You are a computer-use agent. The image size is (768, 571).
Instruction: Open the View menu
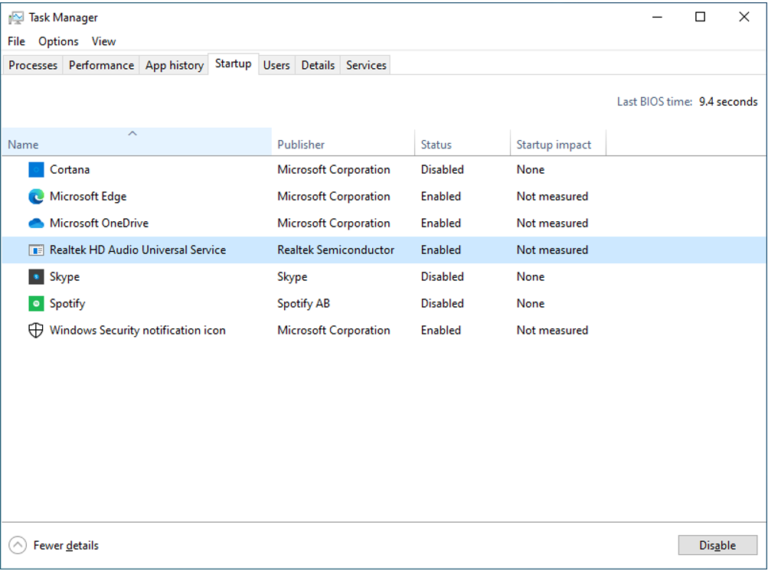pos(104,42)
